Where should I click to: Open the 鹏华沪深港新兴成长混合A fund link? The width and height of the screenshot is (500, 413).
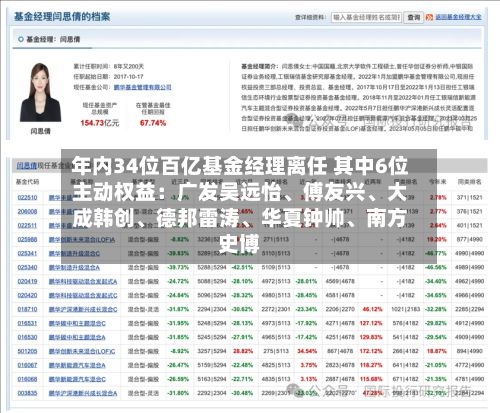coord(83,394)
